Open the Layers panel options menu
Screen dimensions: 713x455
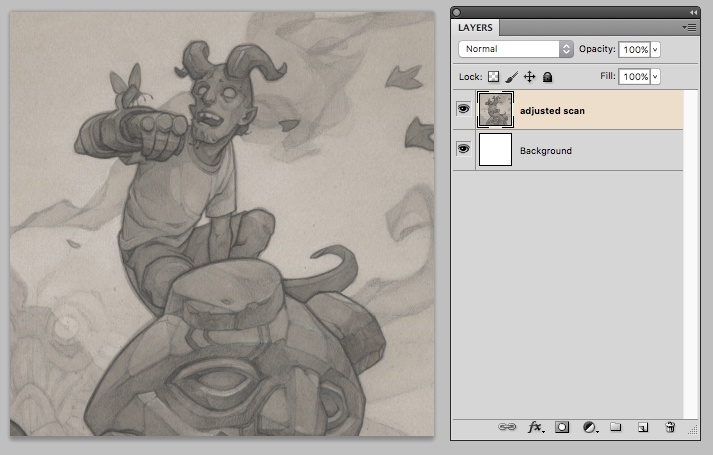[690, 28]
